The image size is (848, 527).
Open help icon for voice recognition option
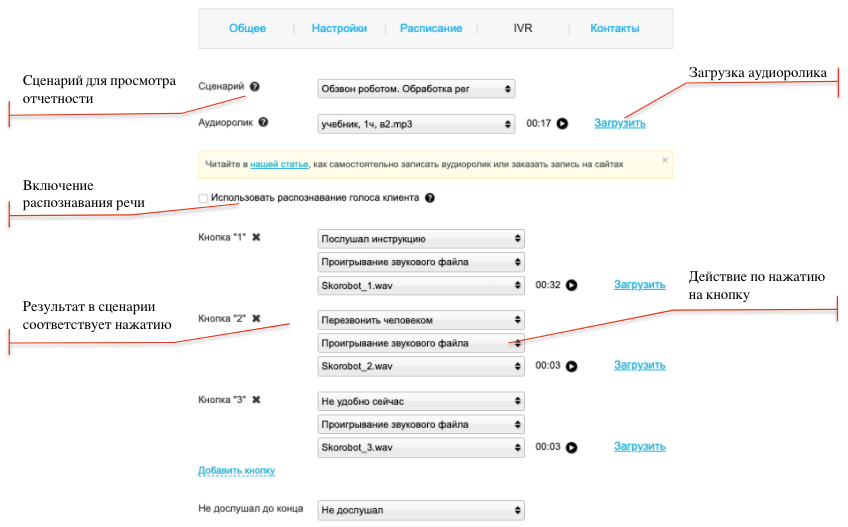click(x=430, y=198)
